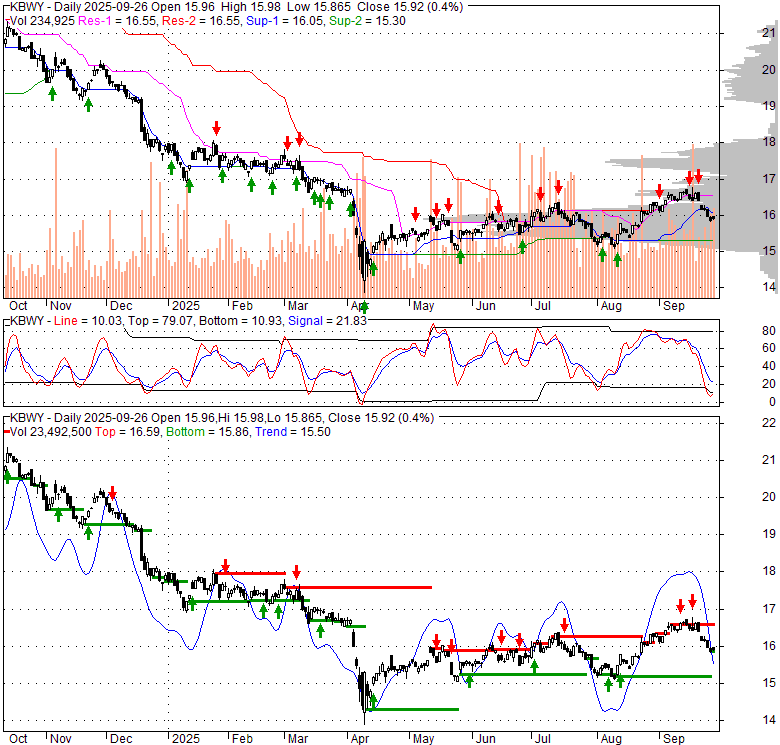
Task: Click Sep on the top chart's time axis
Action: click(x=674, y=306)
